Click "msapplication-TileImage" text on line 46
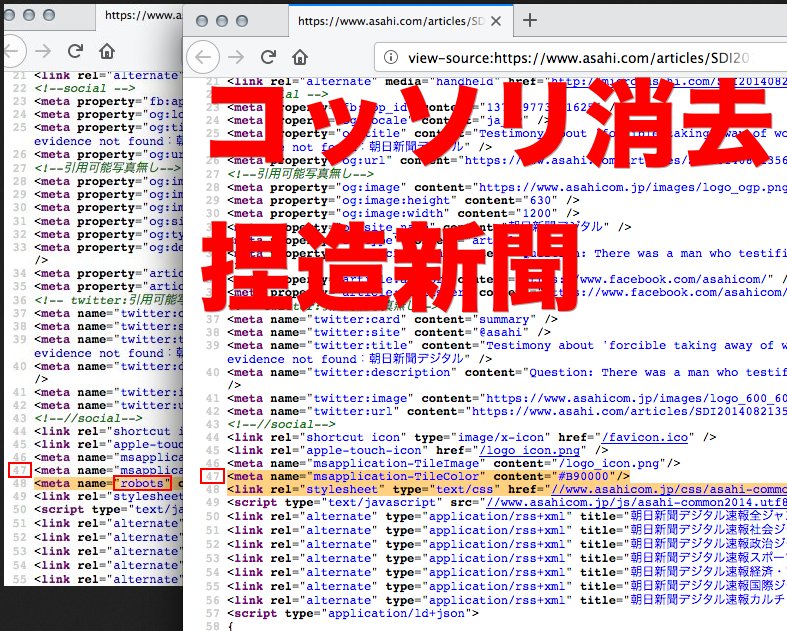The image size is (787, 631). coord(397,463)
